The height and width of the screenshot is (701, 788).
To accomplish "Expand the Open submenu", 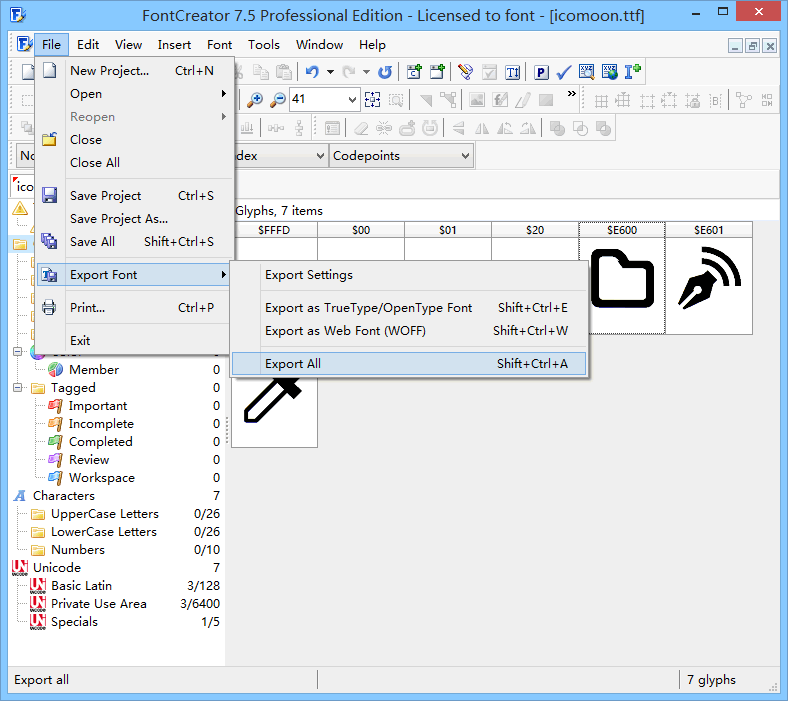I will coord(135,94).
